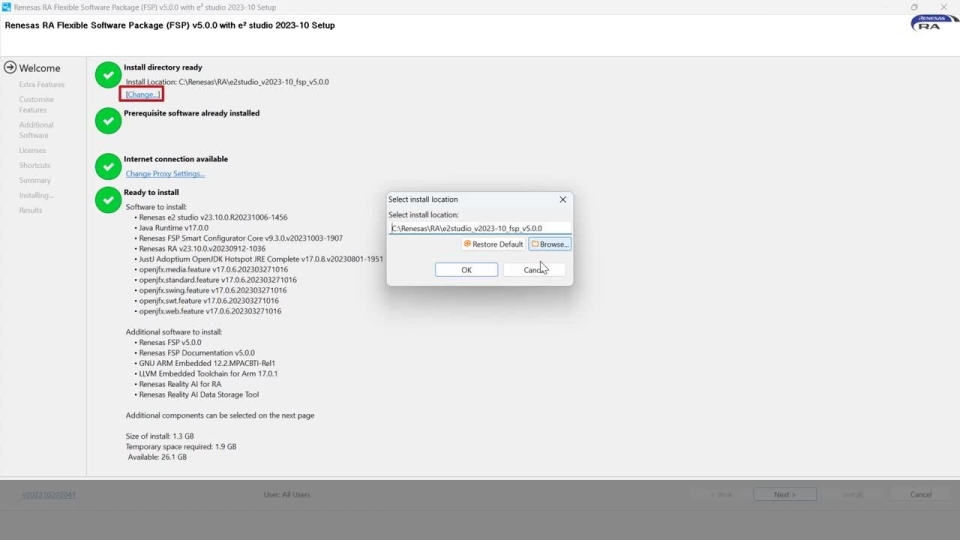This screenshot has height=540, width=960.
Task: Click the Change install location link
Action: tap(142, 94)
